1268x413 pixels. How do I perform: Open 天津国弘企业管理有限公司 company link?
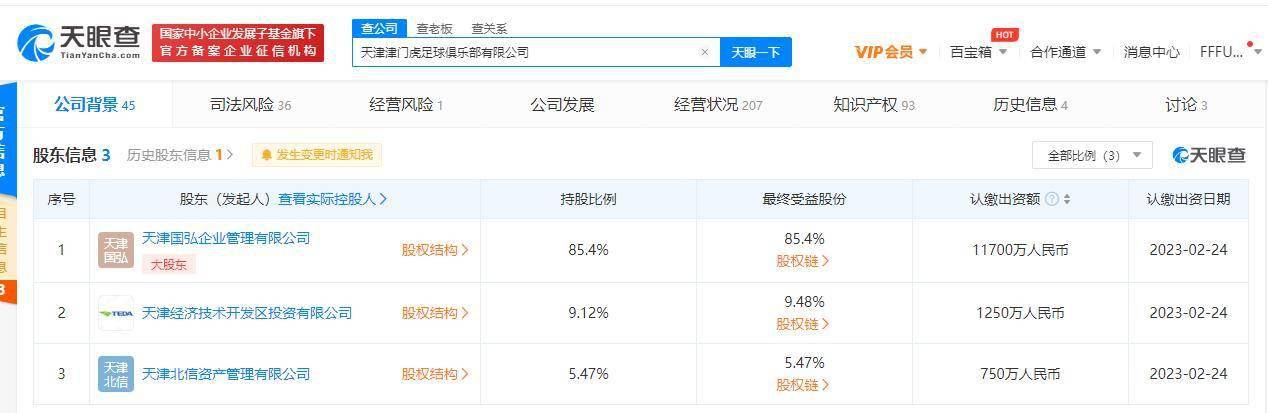226,238
